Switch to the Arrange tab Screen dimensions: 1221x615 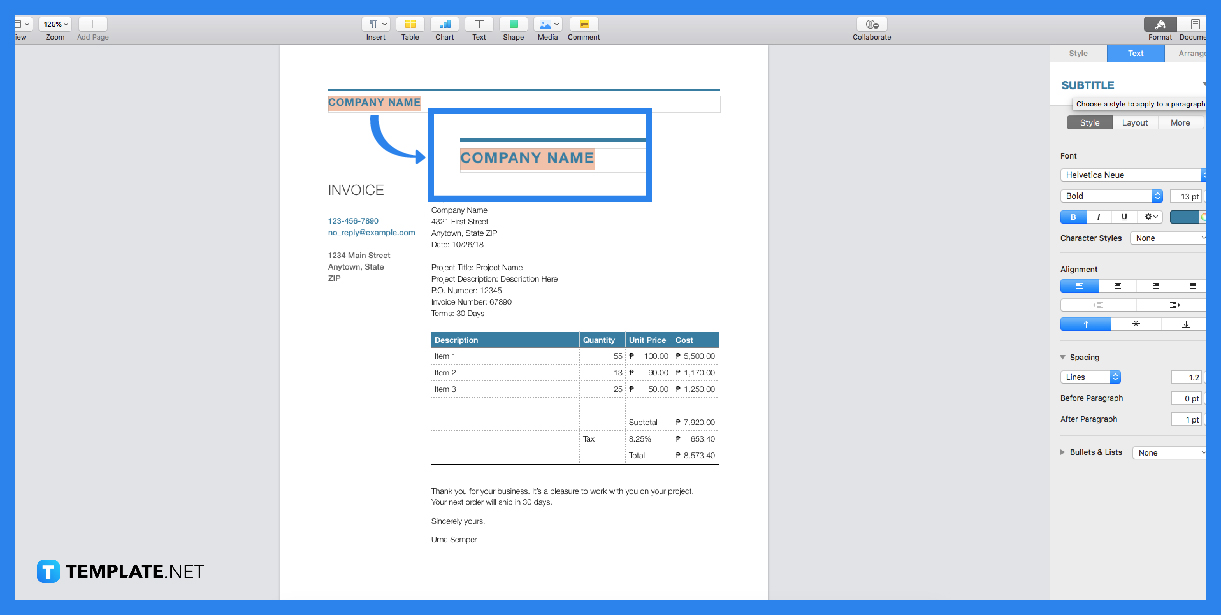(1190, 53)
